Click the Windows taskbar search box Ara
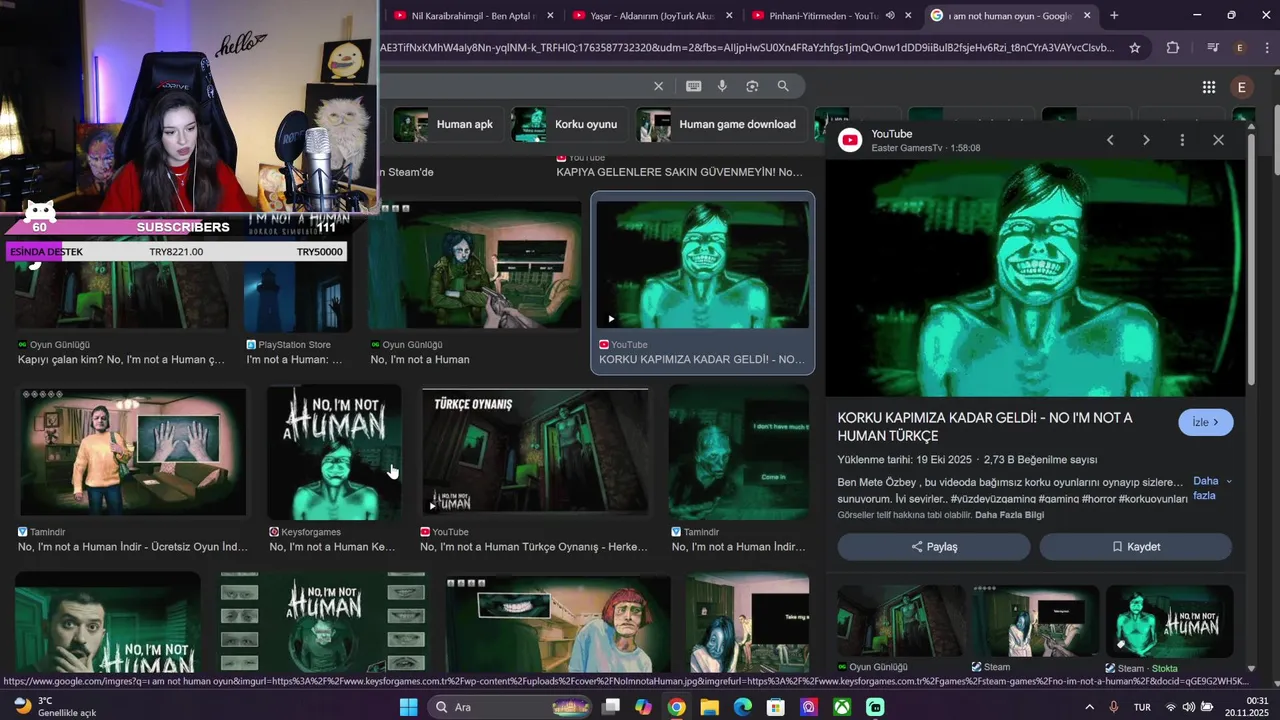Screen dimensions: 1280x720 click(508, 707)
